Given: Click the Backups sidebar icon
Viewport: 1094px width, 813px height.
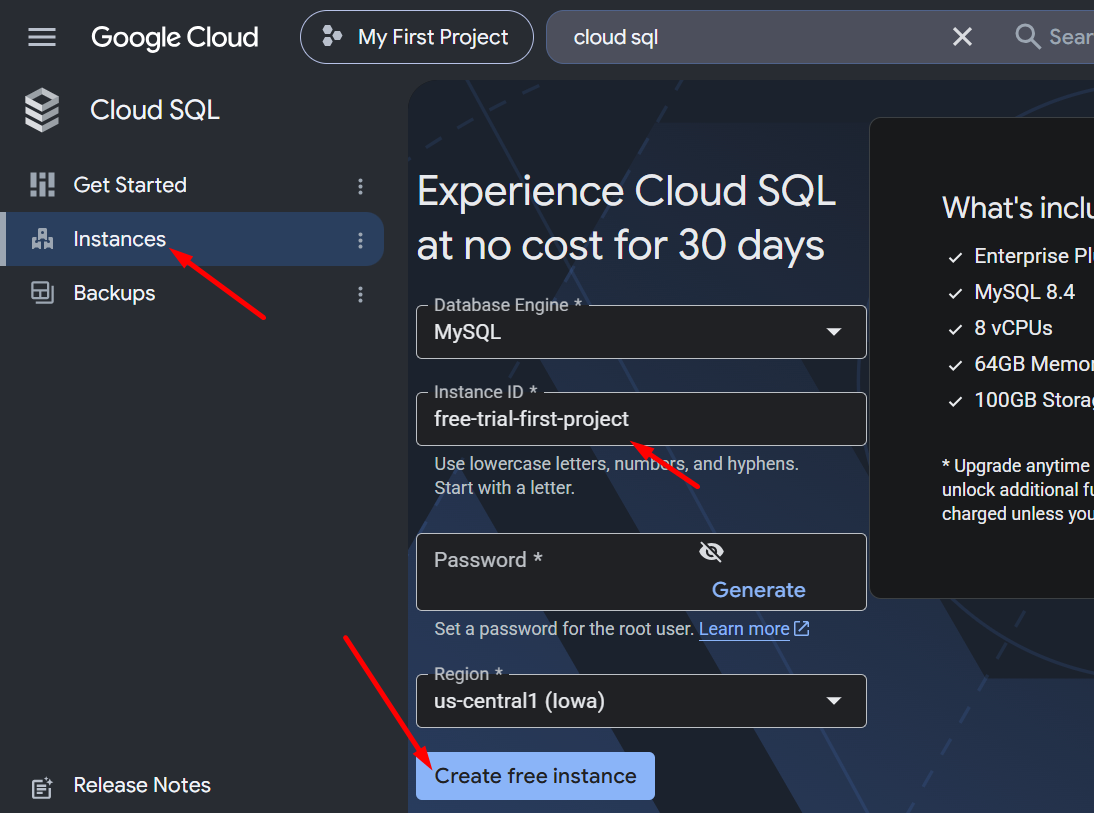Looking at the screenshot, I should pyautogui.click(x=43, y=292).
